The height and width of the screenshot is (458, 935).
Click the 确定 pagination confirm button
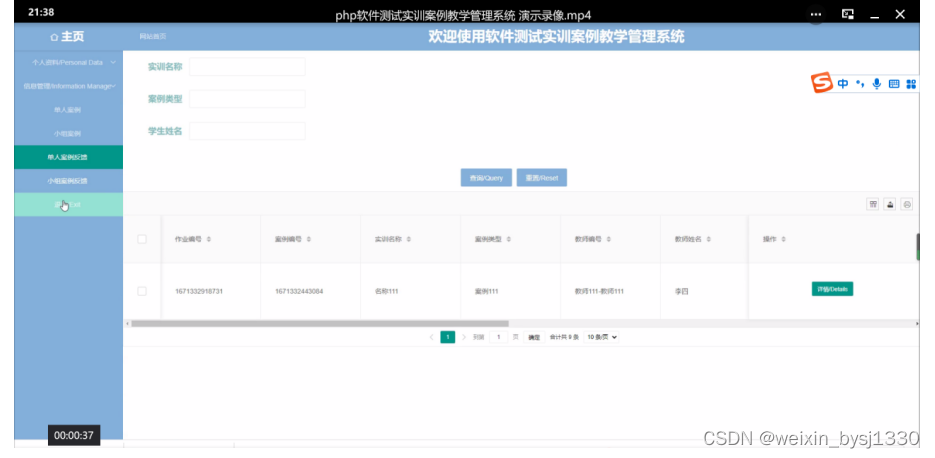coord(534,337)
